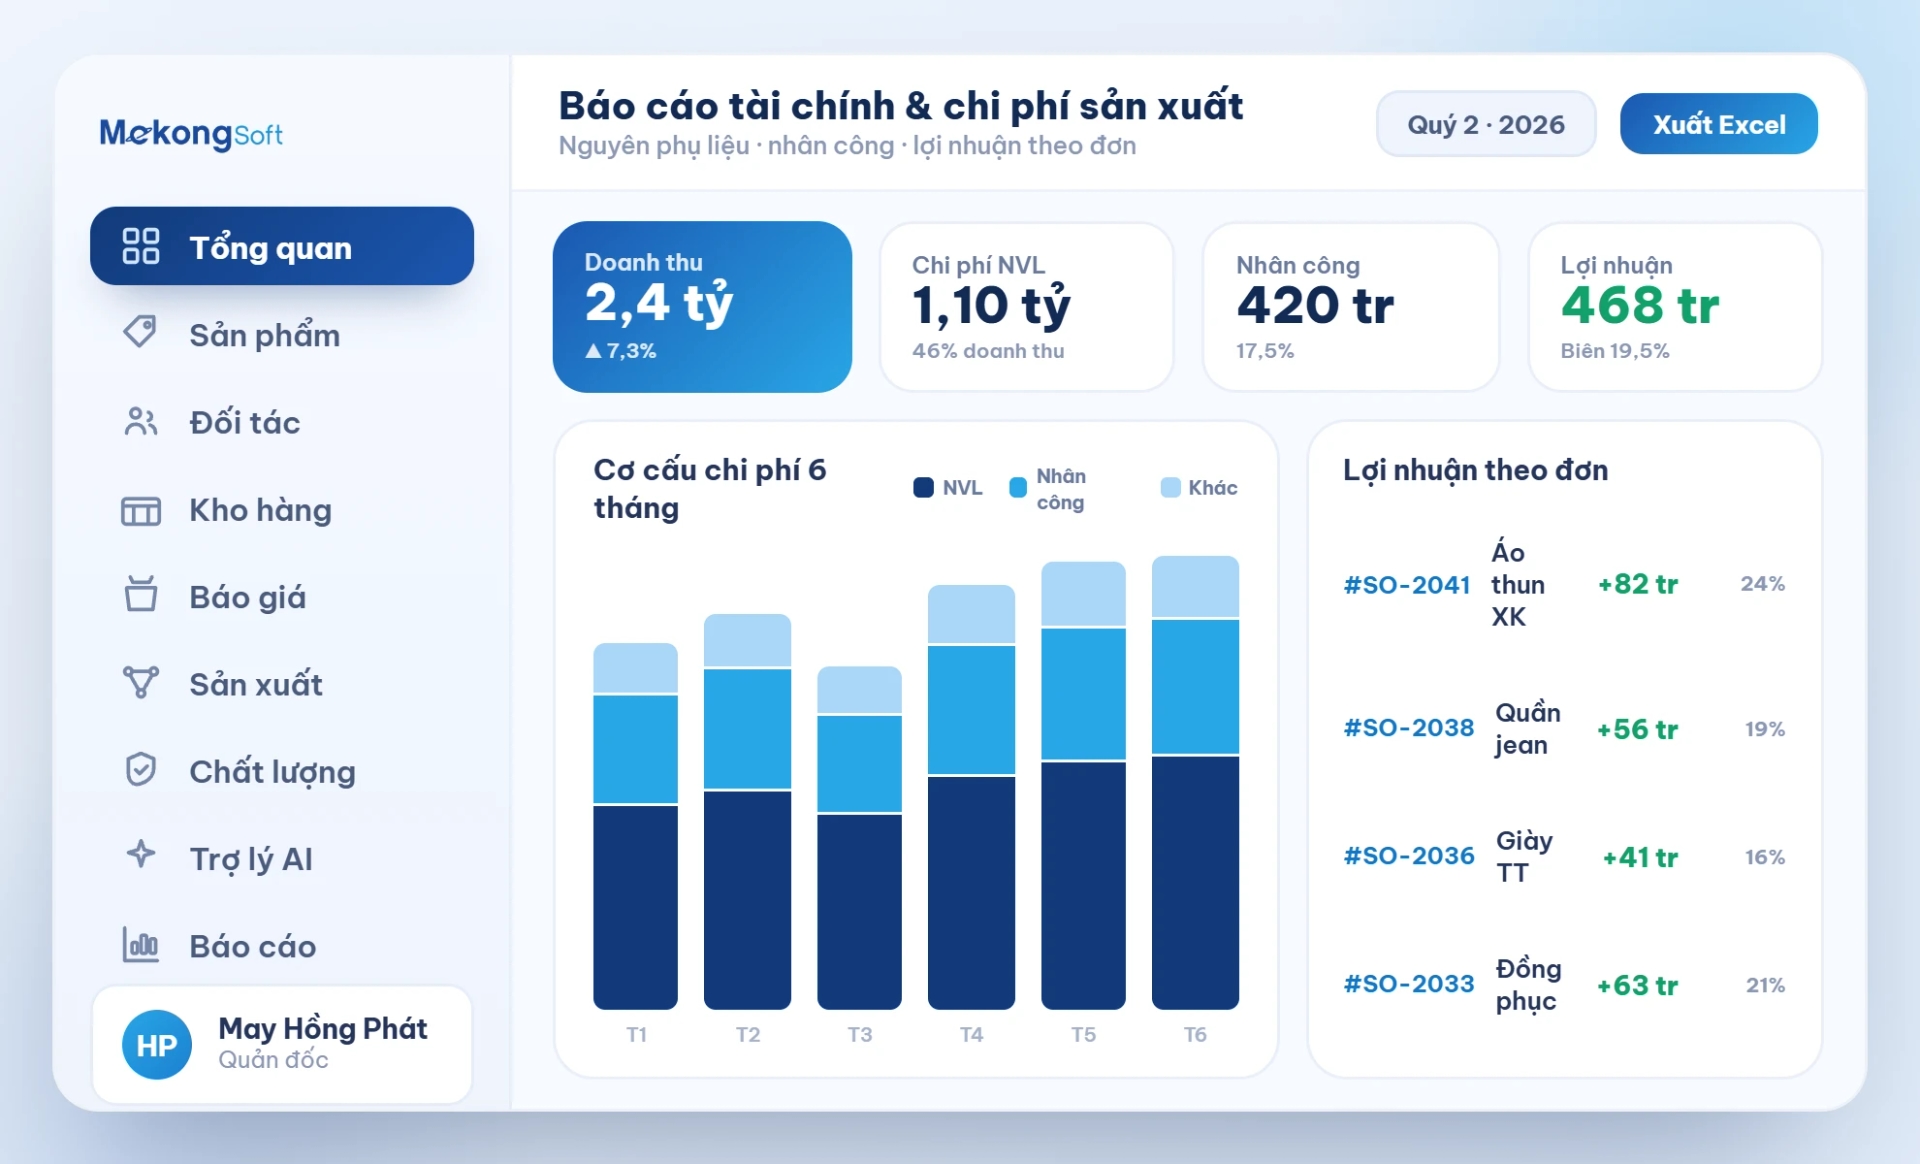Screen dimensions: 1920x1164
Task: Click the T3 stacked bar
Action: (x=859, y=838)
